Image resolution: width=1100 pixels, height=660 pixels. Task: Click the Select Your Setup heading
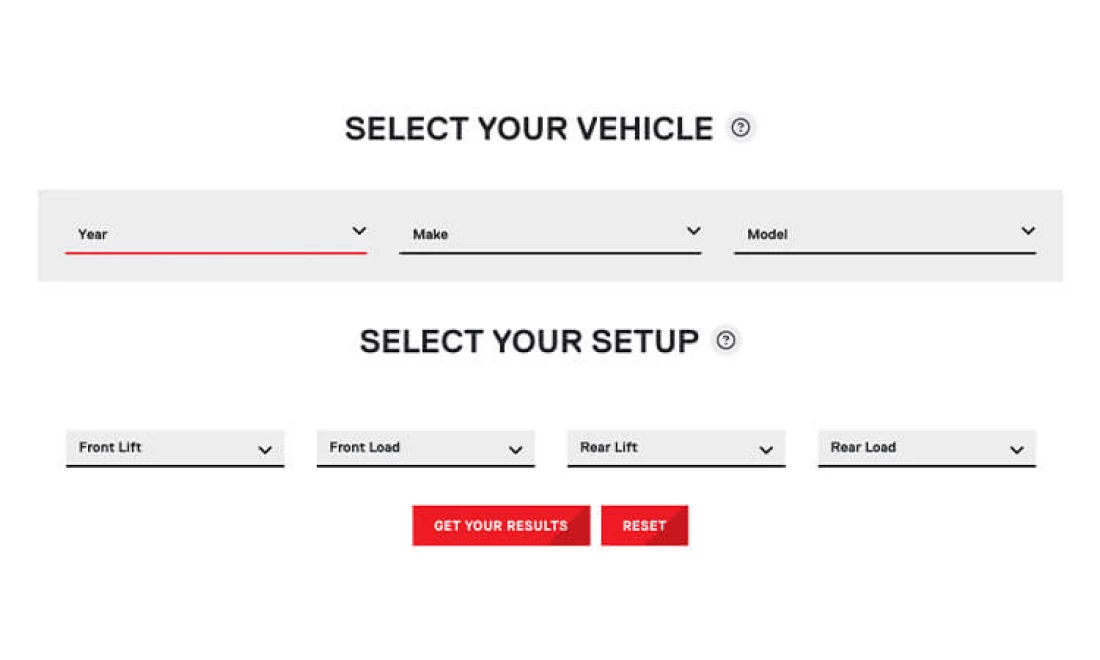tap(529, 342)
